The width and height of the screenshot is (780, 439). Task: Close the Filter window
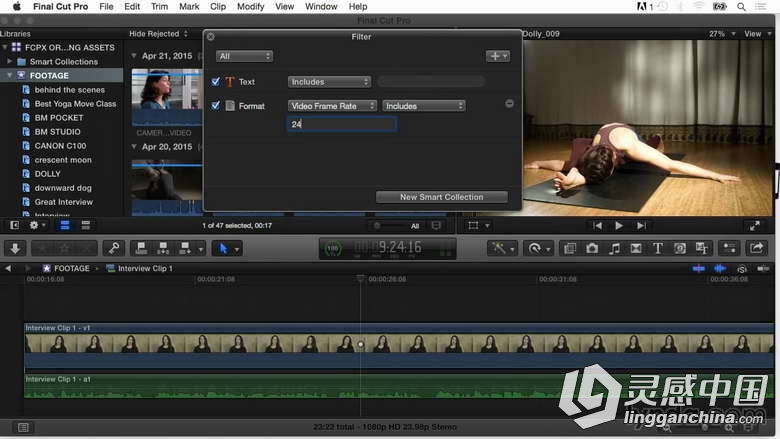(211, 37)
